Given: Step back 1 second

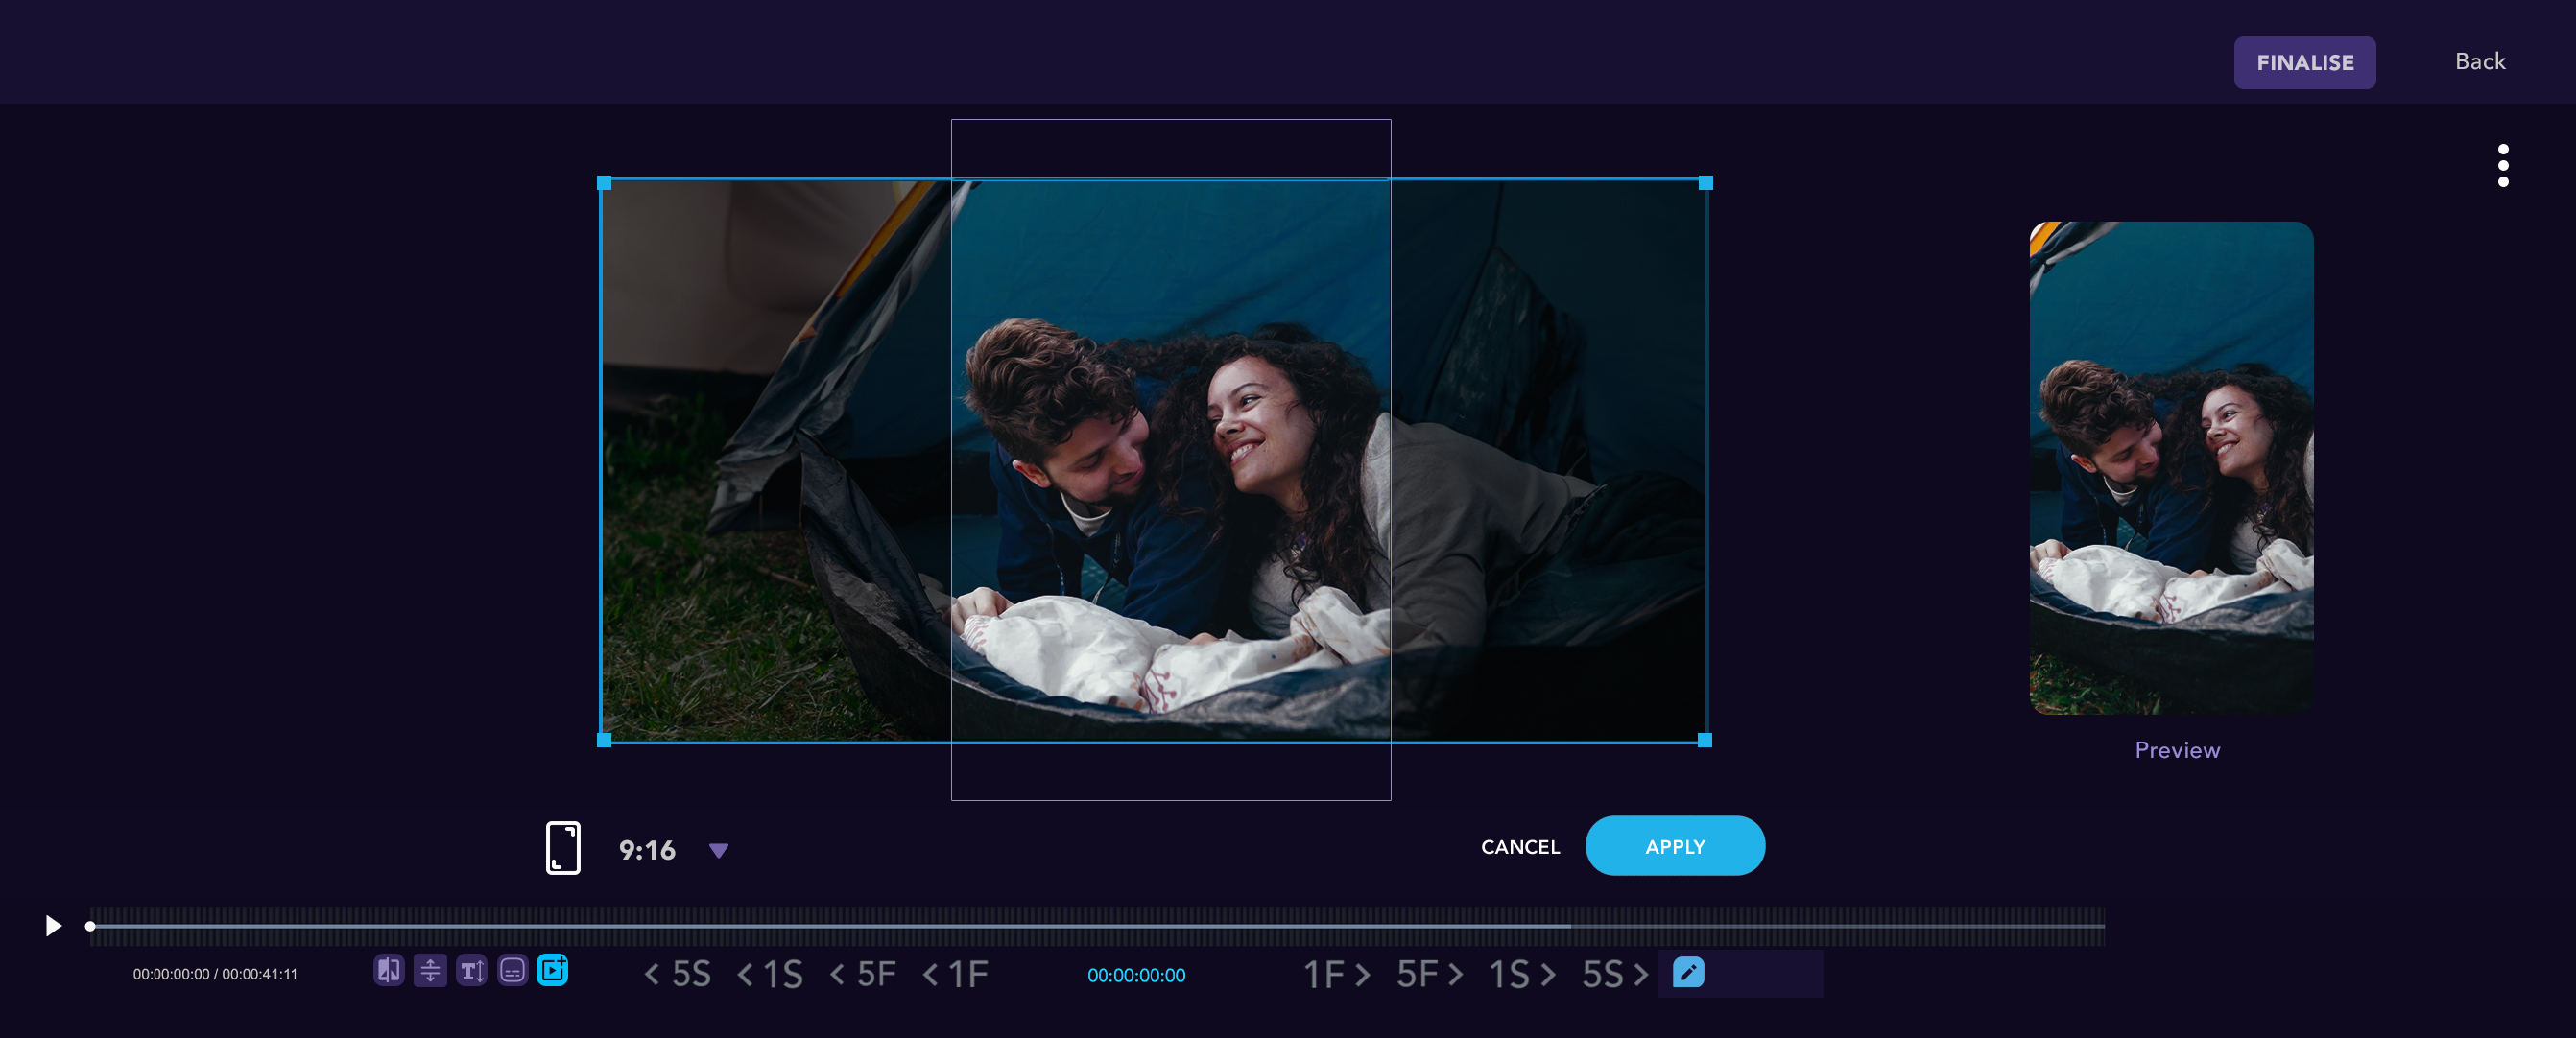Looking at the screenshot, I should coord(770,974).
